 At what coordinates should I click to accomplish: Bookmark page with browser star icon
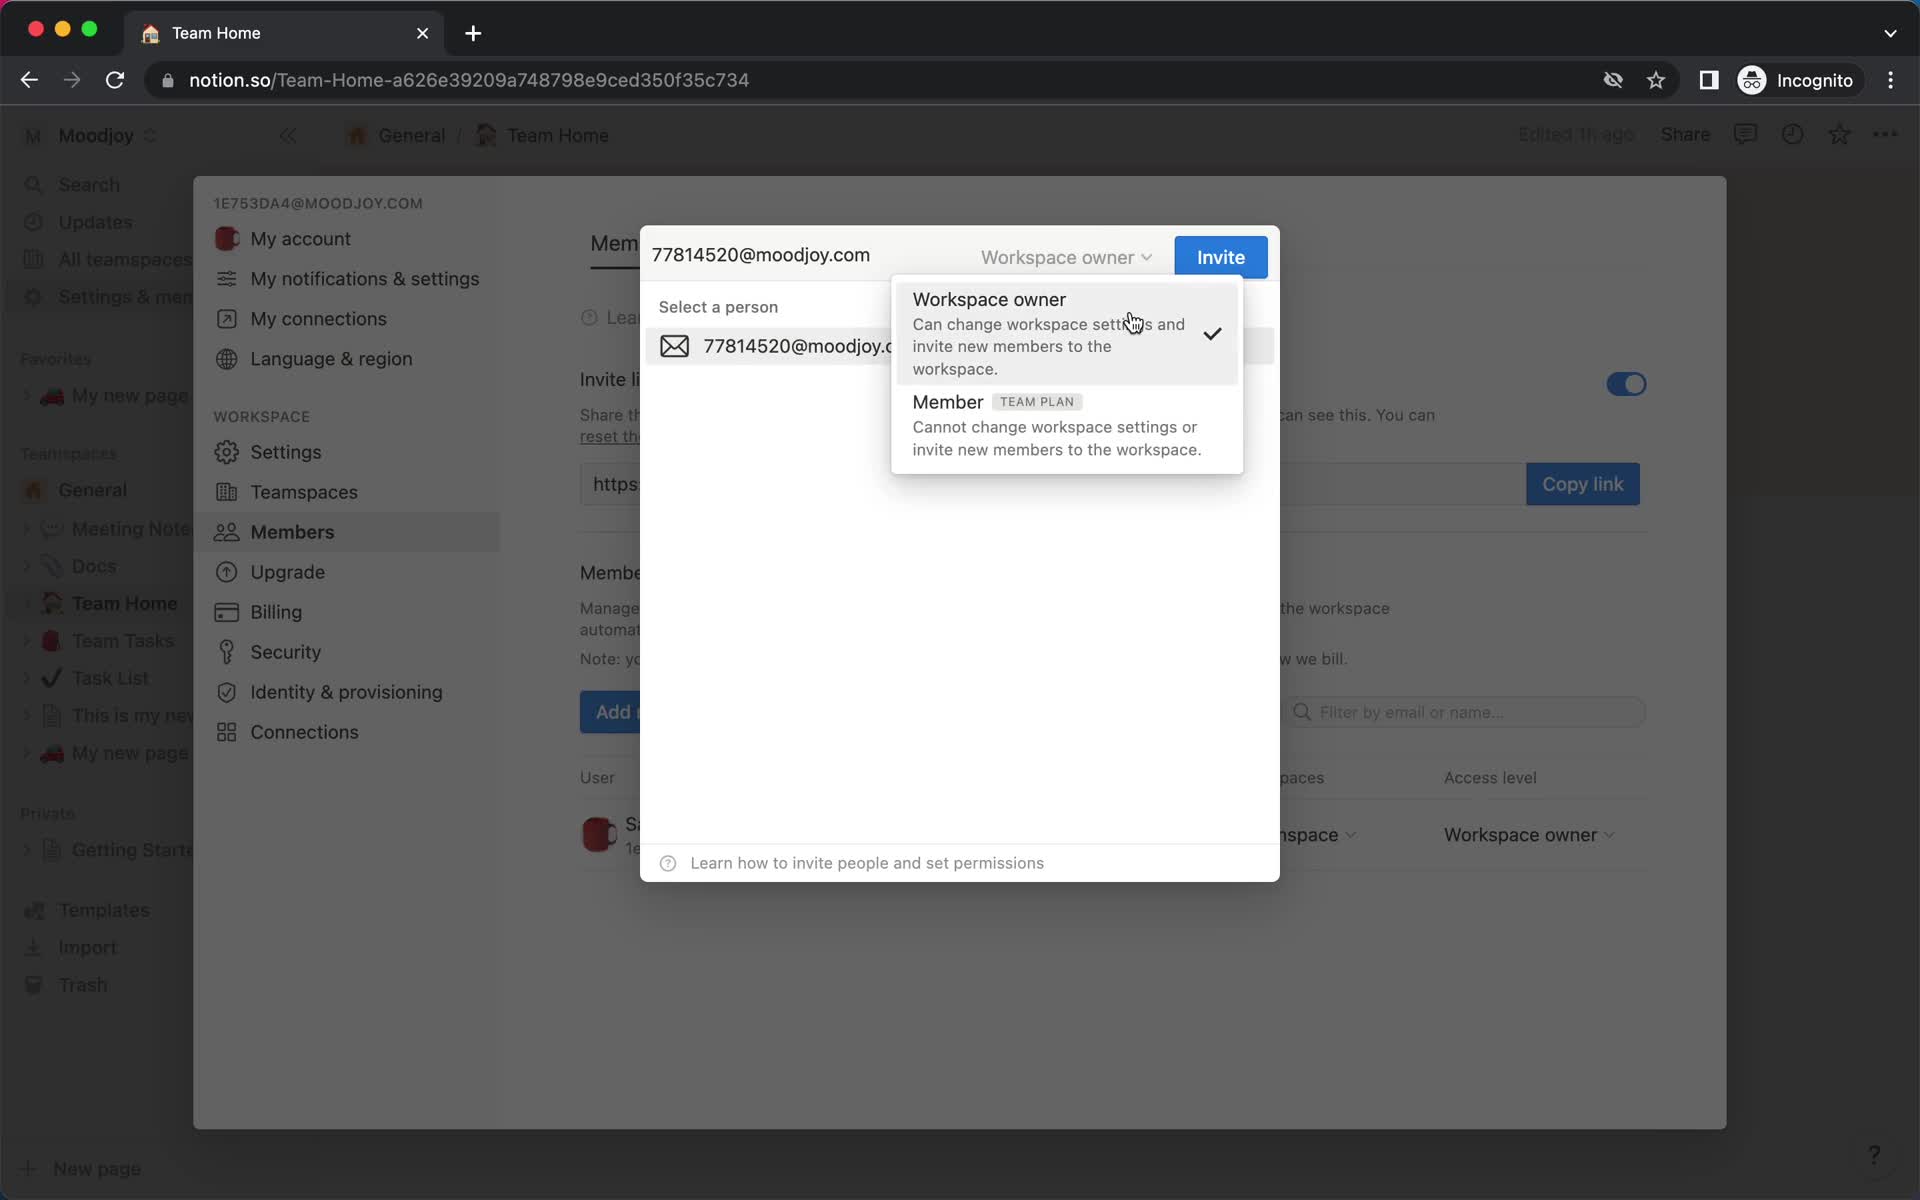(x=1656, y=80)
